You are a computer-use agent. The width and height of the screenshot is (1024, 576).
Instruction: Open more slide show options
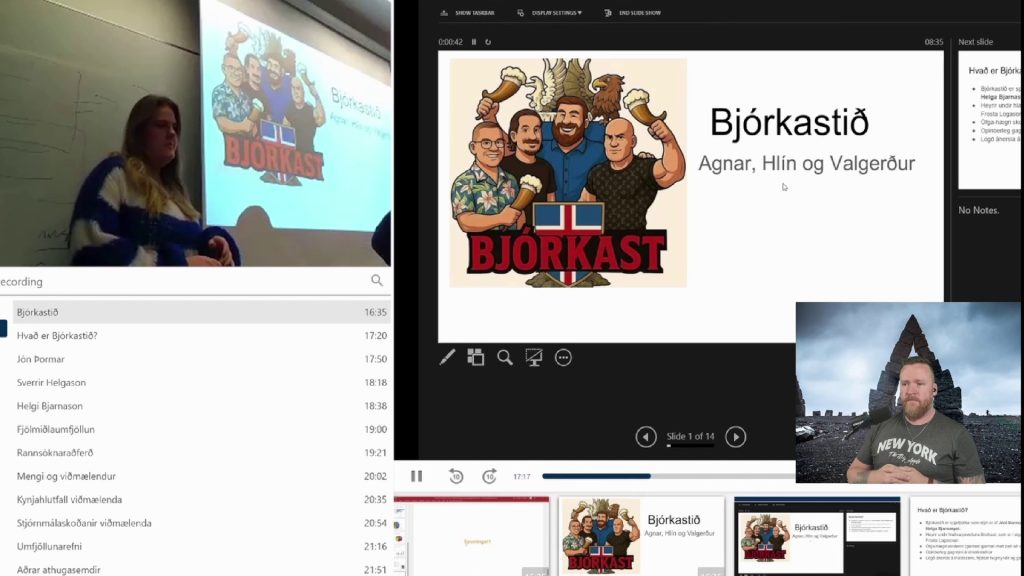pos(563,357)
